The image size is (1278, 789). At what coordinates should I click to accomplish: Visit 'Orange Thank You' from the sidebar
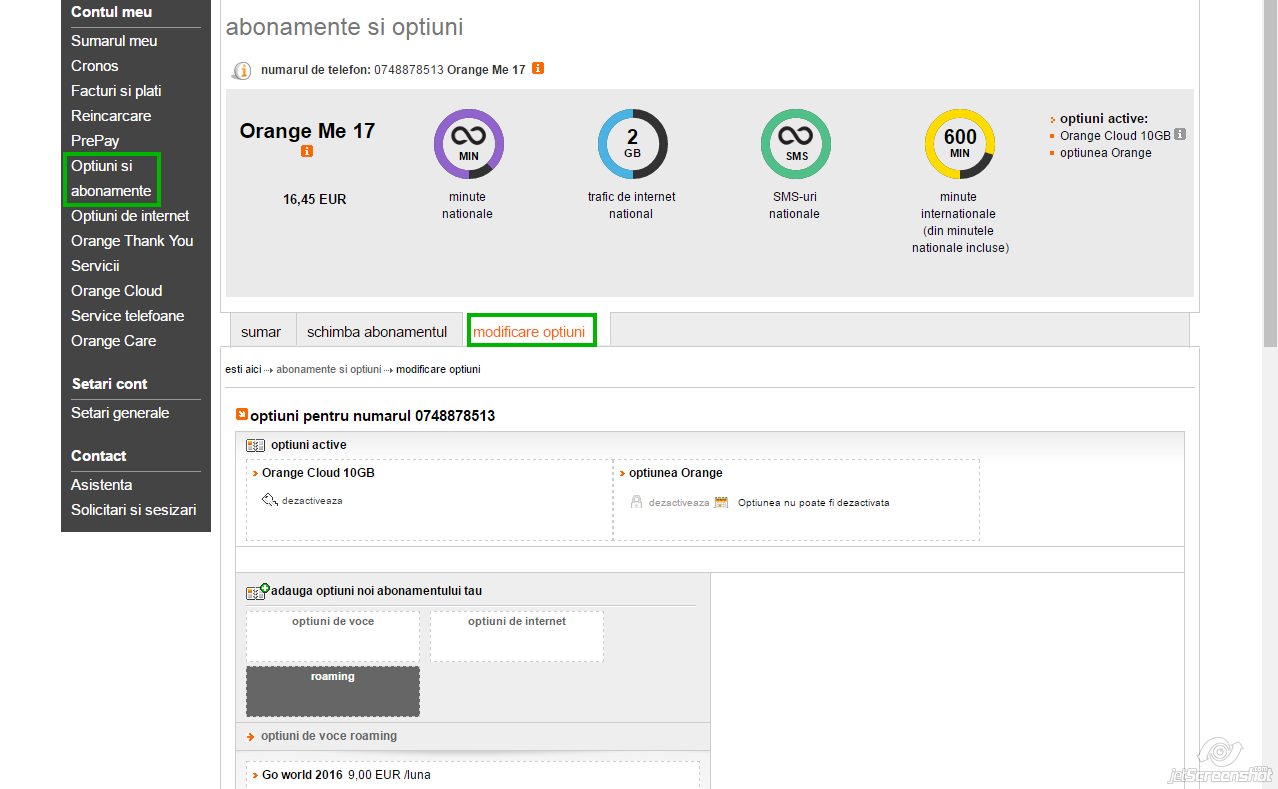click(x=132, y=241)
